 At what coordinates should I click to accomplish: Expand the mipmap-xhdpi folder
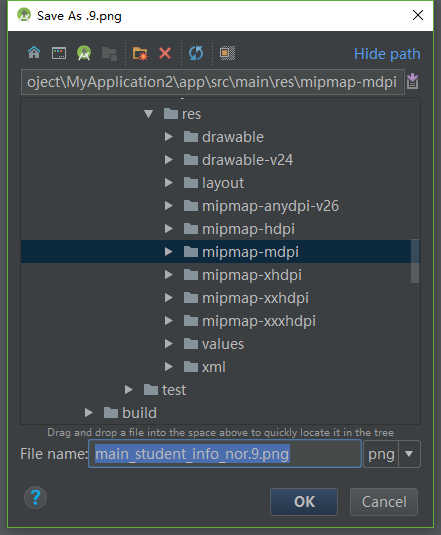pos(168,275)
